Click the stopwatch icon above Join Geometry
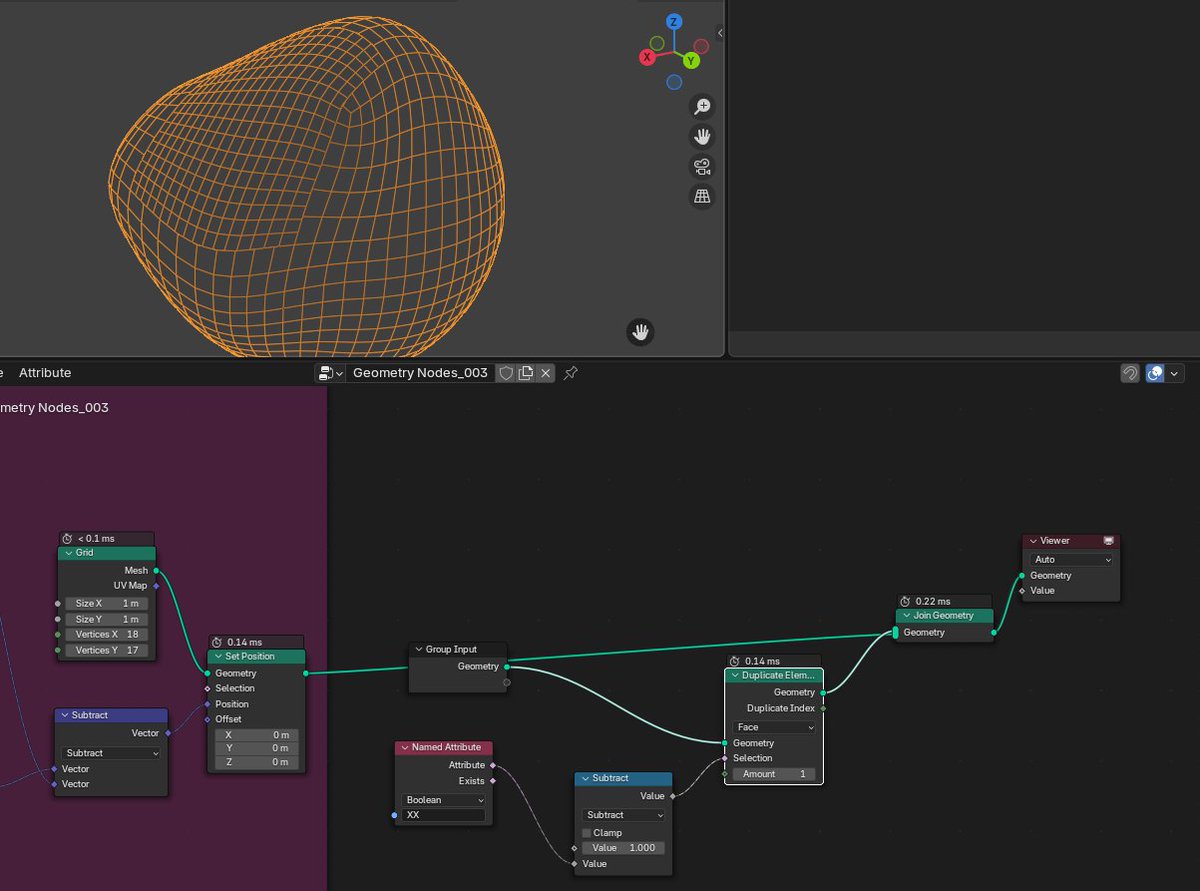1200x891 pixels. (905, 601)
